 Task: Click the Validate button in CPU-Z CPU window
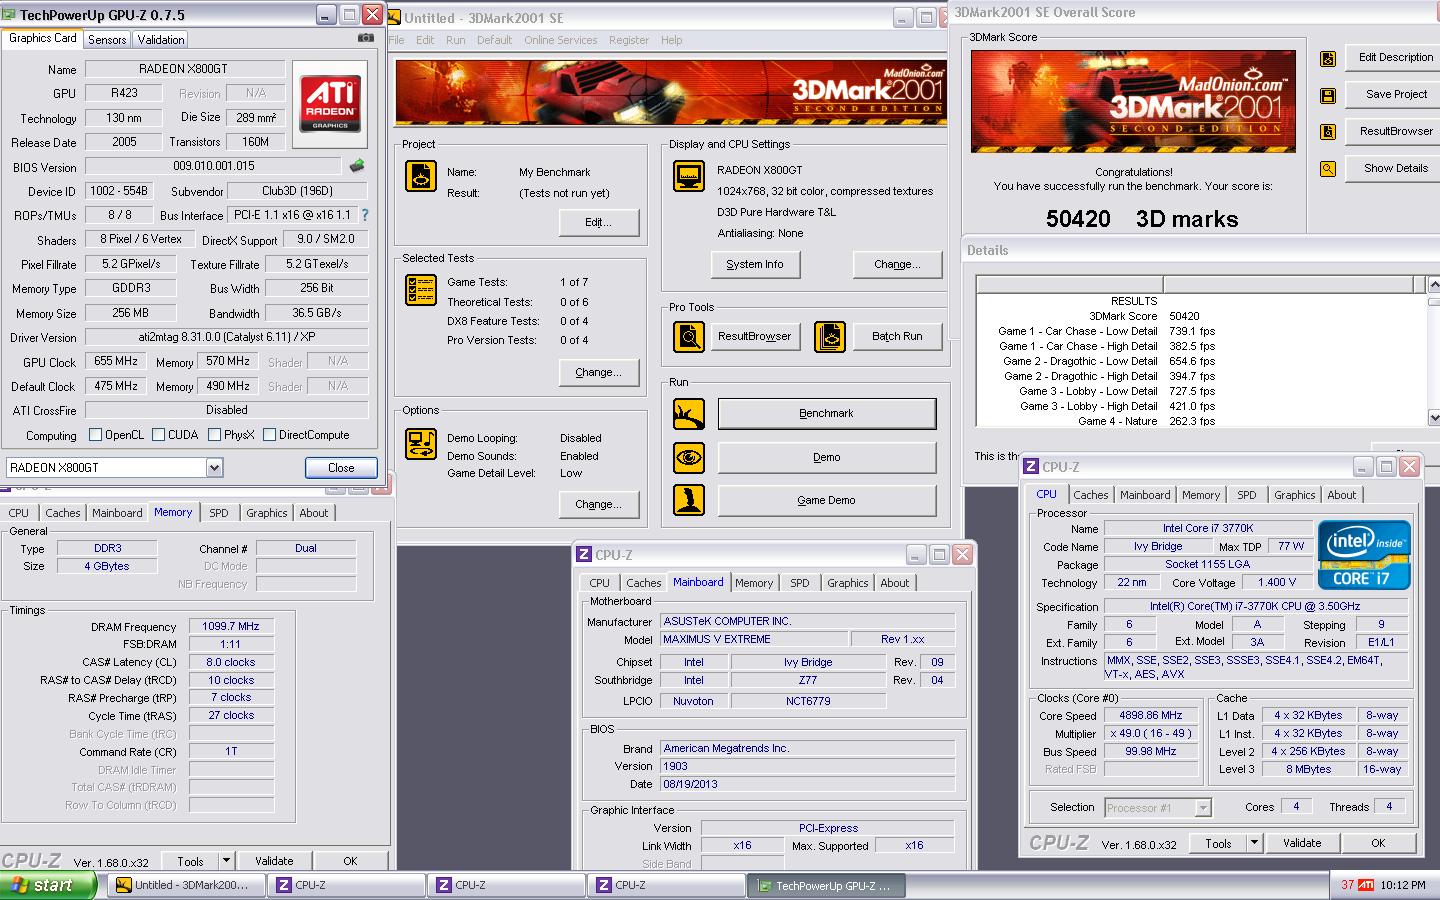click(x=1302, y=843)
